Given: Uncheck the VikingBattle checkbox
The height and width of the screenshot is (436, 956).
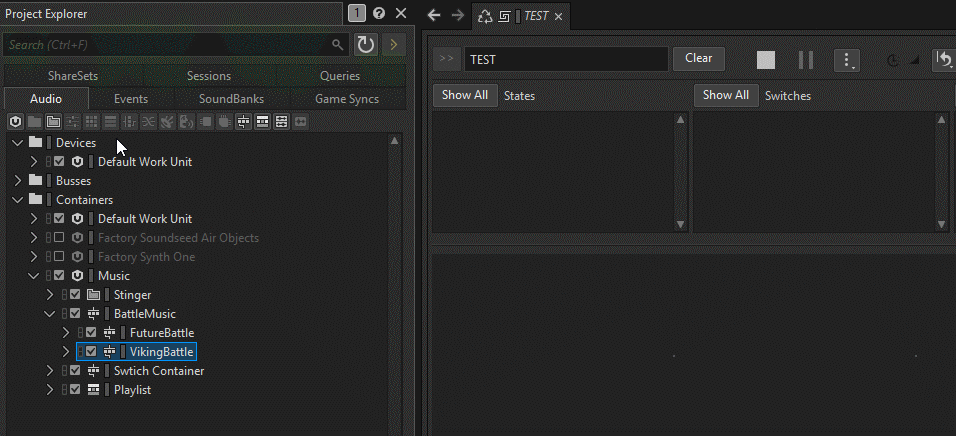Looking at the screenshot, I should pyautogui.click(x=91, y=352).
